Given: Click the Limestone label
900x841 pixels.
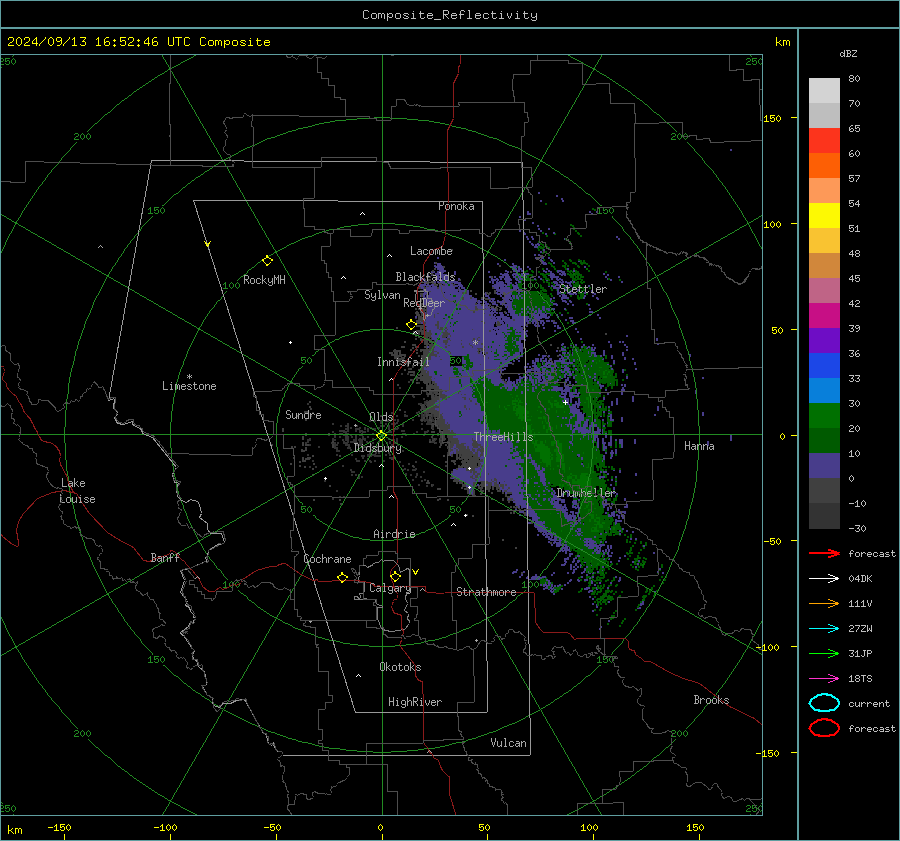Looking at the screenshot, I should coord(189,386).
